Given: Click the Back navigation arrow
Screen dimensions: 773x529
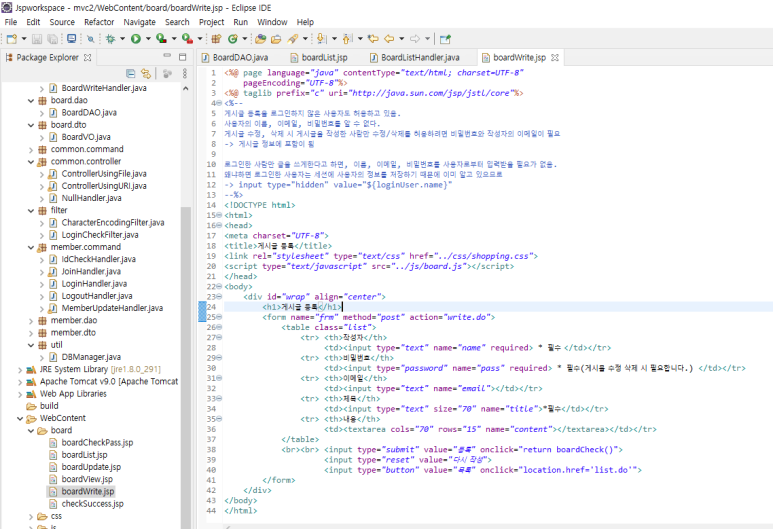Looking at the screenshot, I should [x=389, y=38].
